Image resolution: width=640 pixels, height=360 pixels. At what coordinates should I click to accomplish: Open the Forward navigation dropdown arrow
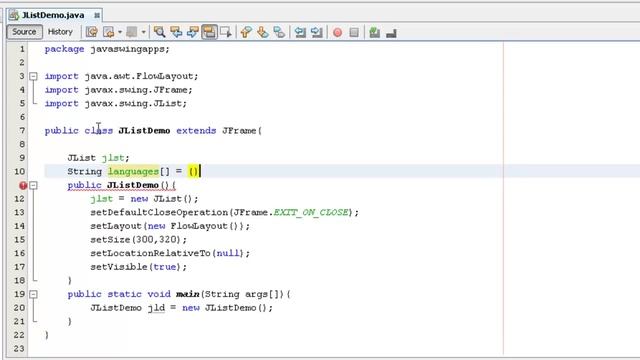143,32
